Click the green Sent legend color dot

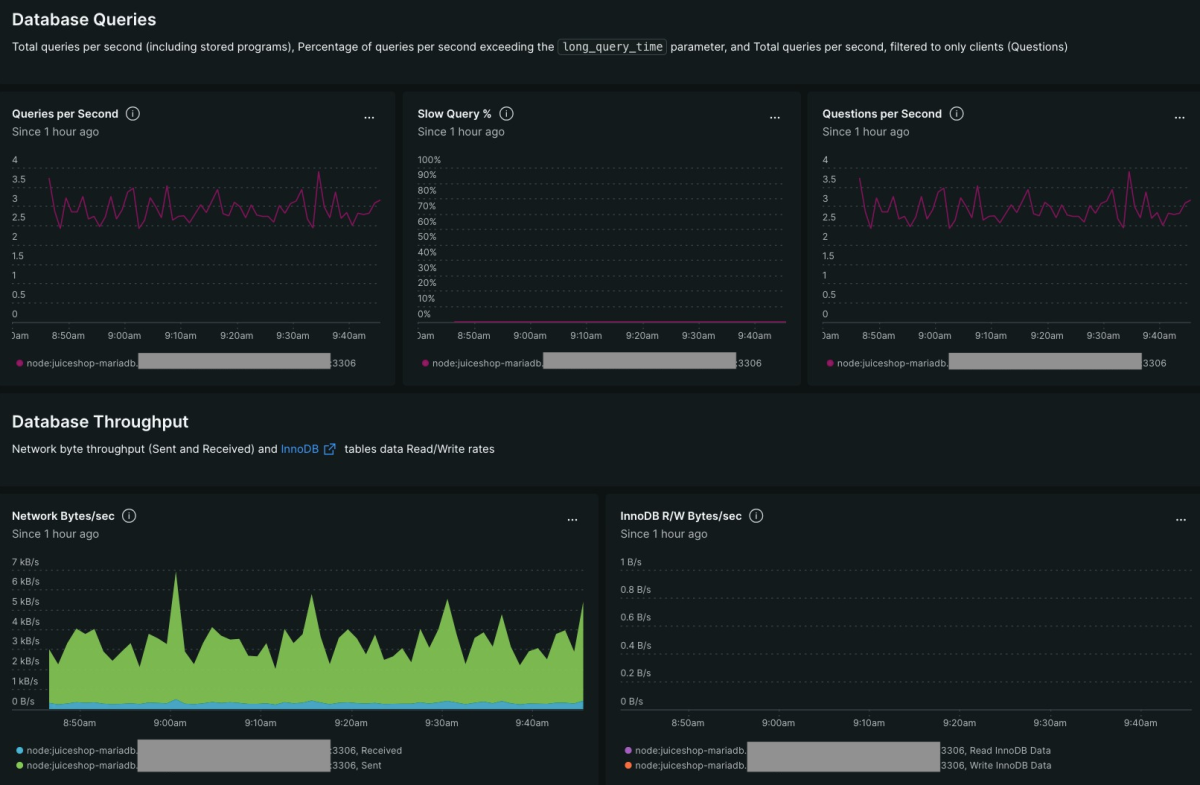(x=20, y=766)
